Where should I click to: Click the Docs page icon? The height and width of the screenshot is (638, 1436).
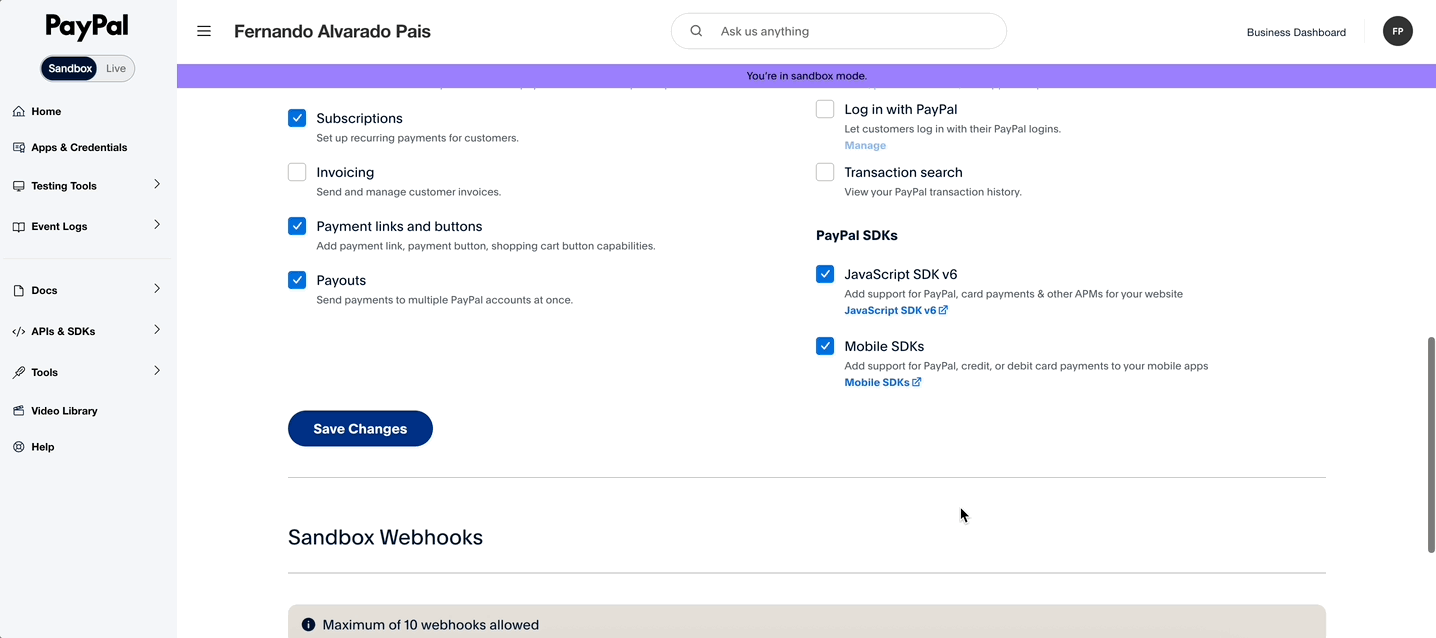point(19,290)
